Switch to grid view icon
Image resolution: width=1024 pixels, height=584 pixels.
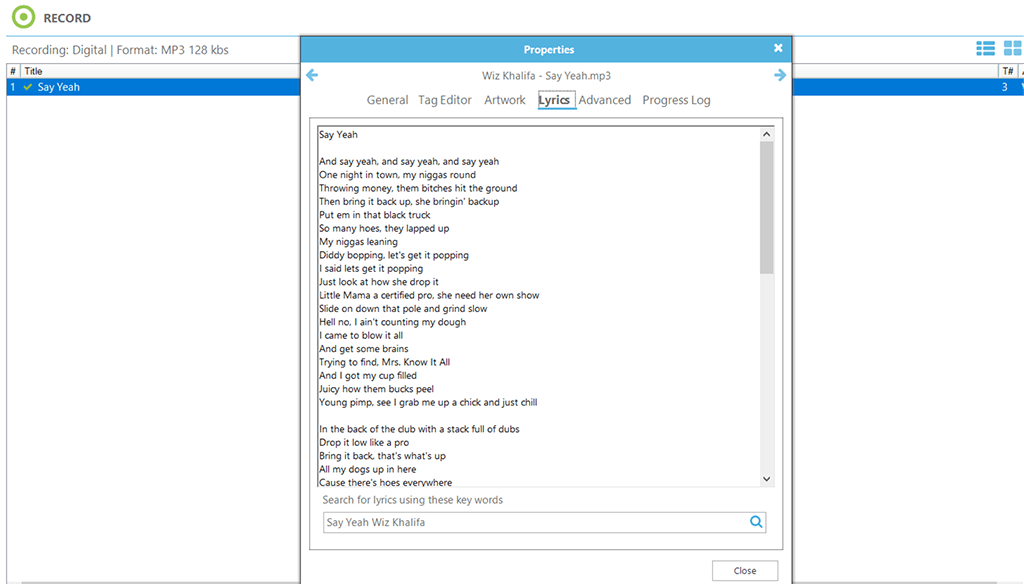1013,48
